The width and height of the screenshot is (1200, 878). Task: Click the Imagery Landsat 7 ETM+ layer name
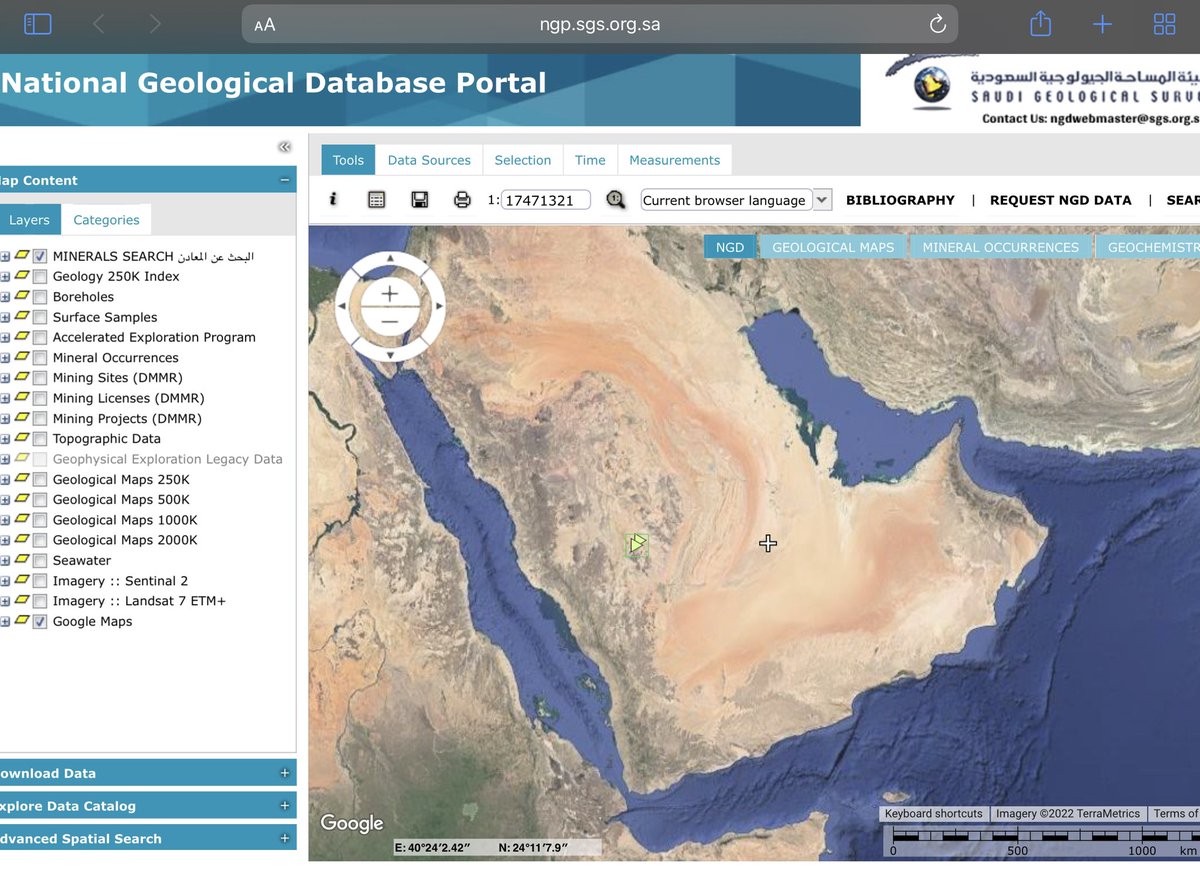(139, 601)
